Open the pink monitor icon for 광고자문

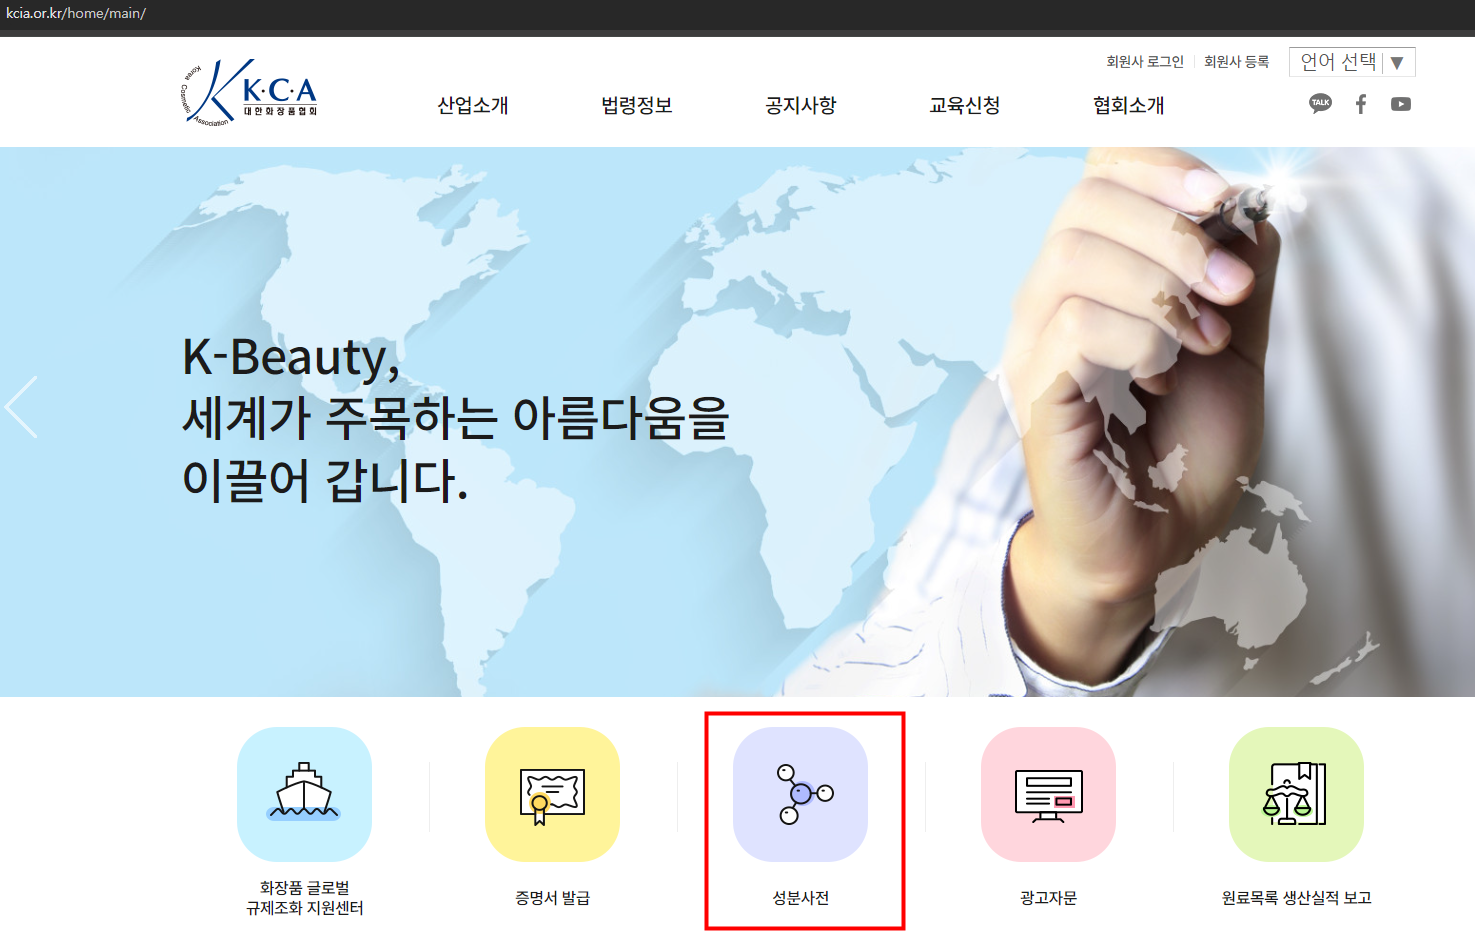(x=1048, y=794)
